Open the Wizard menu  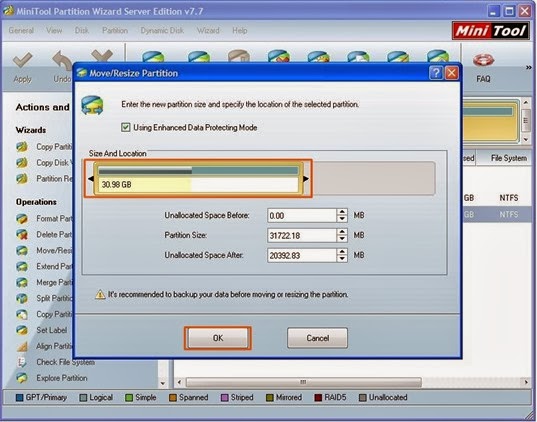point(208,30)
